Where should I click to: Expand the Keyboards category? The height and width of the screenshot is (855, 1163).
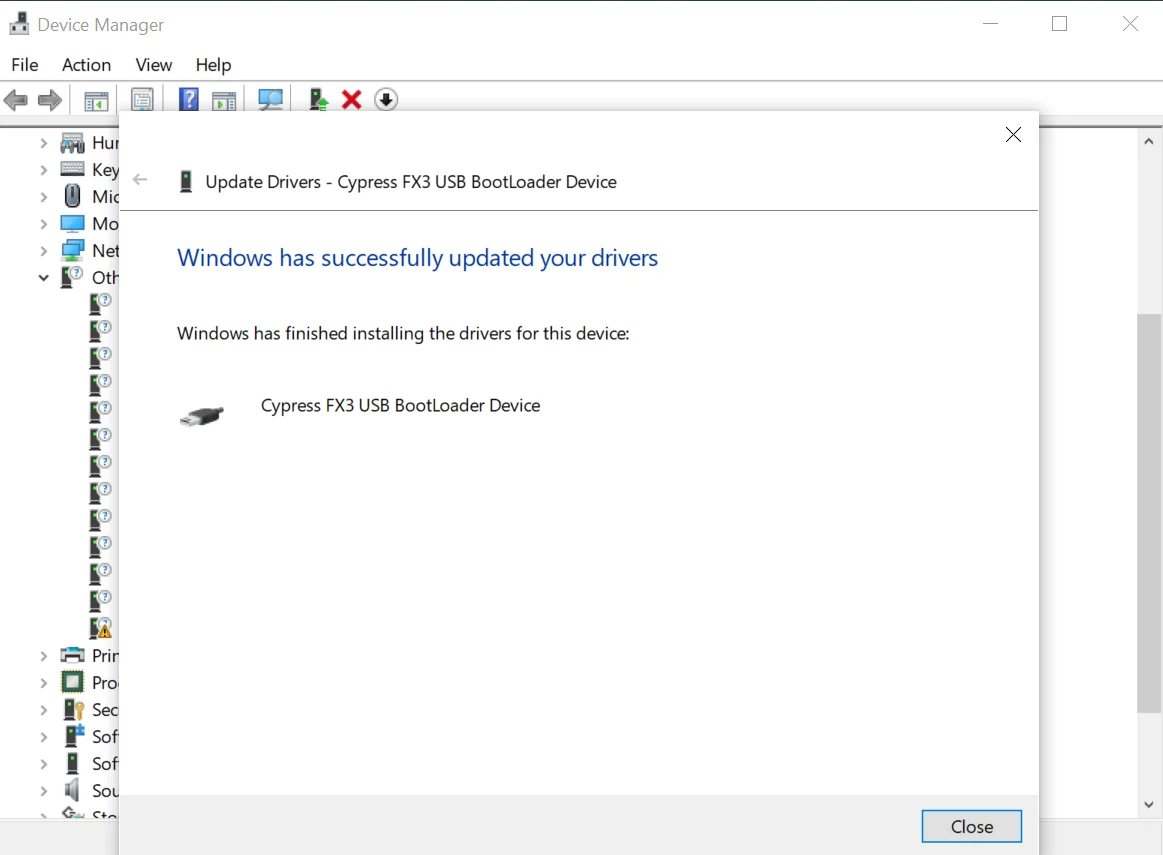coord(43,170)
